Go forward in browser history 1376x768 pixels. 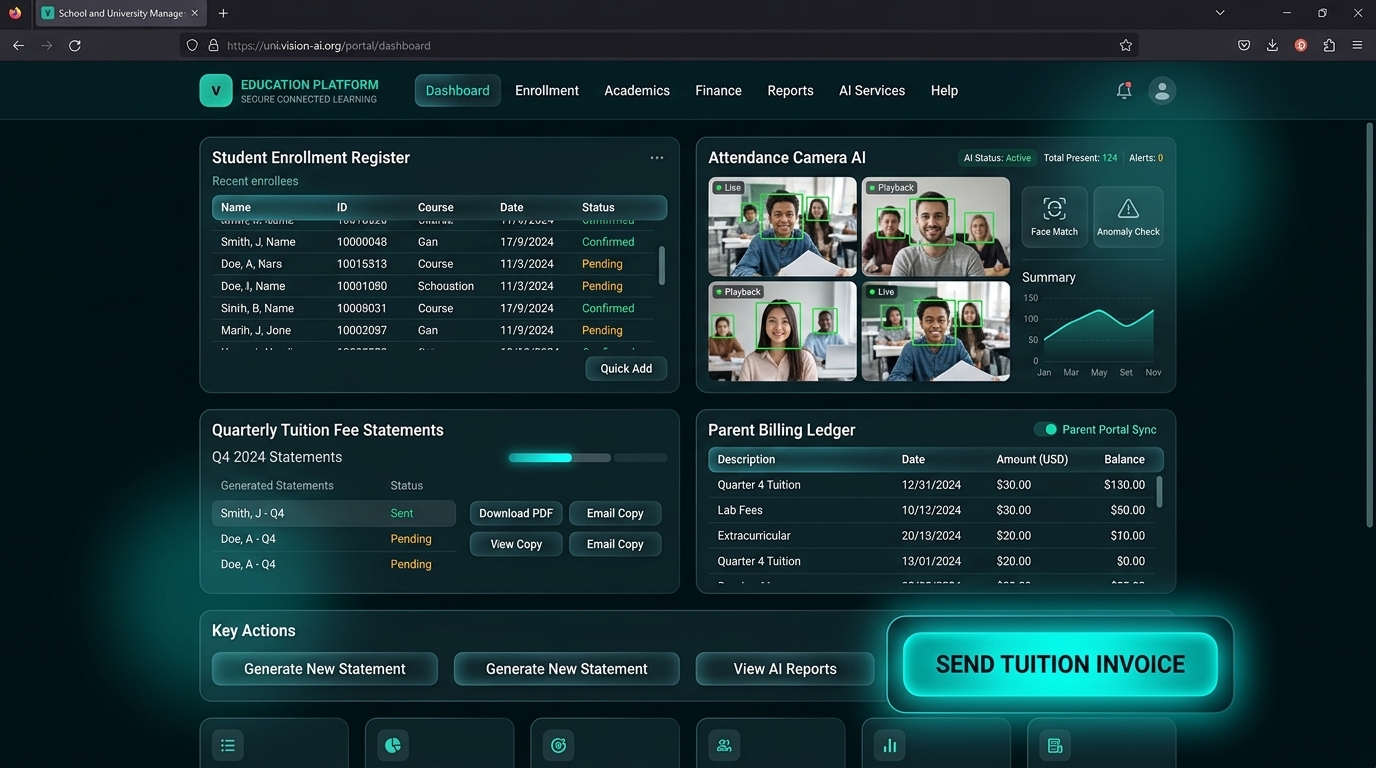pos(46,45)
